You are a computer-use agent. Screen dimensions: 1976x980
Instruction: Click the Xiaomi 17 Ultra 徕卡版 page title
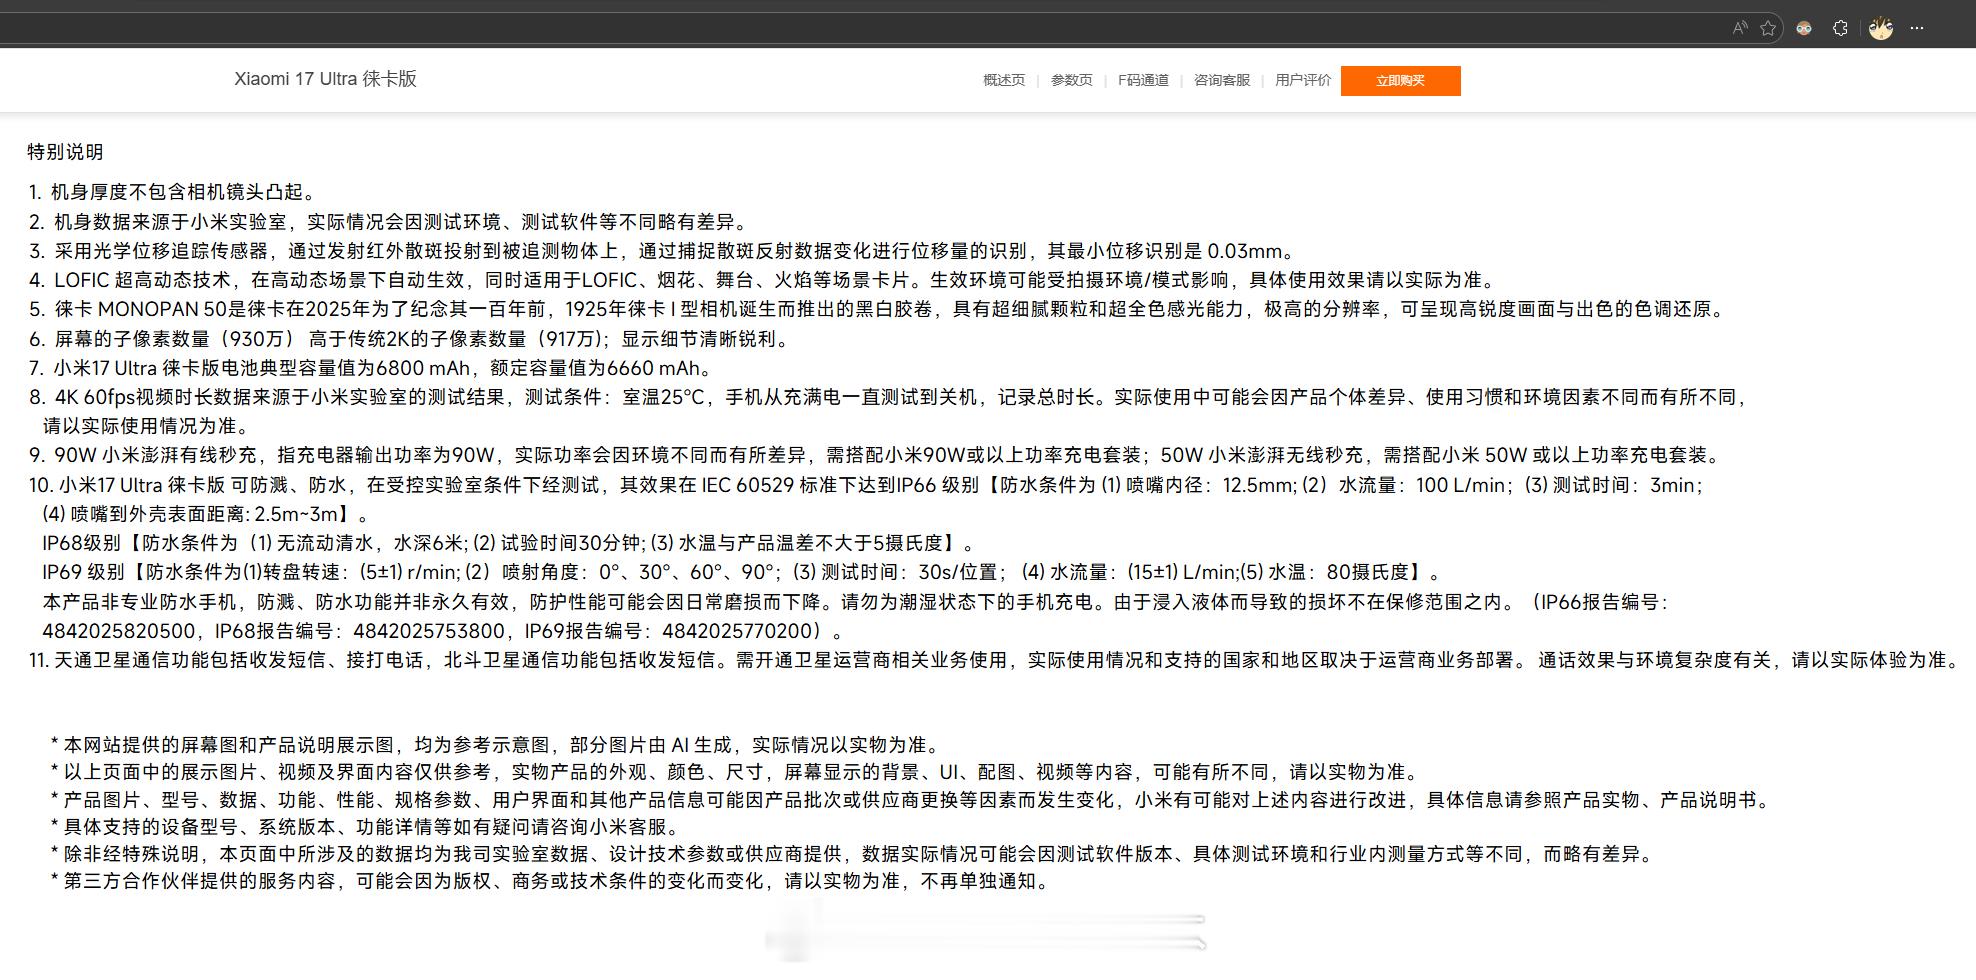point(325,79)
